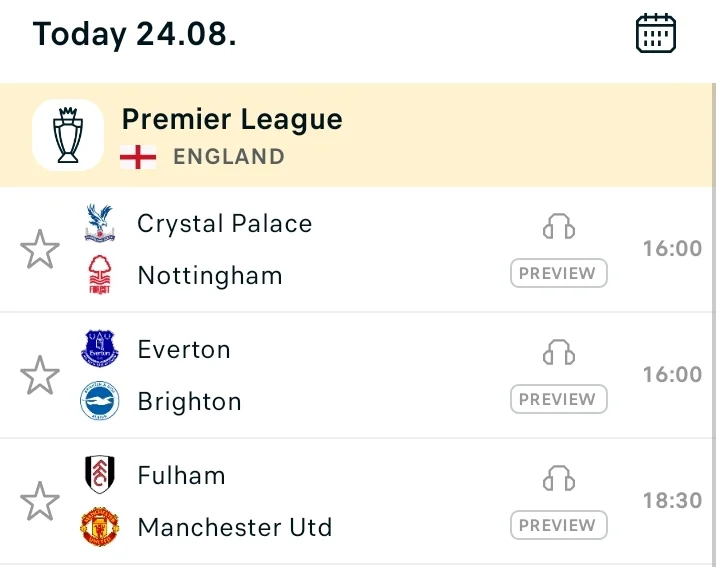Open audio commentary for Everton match
The height and width of the screenshot is (567, 716).
click(x=559, y=352)
